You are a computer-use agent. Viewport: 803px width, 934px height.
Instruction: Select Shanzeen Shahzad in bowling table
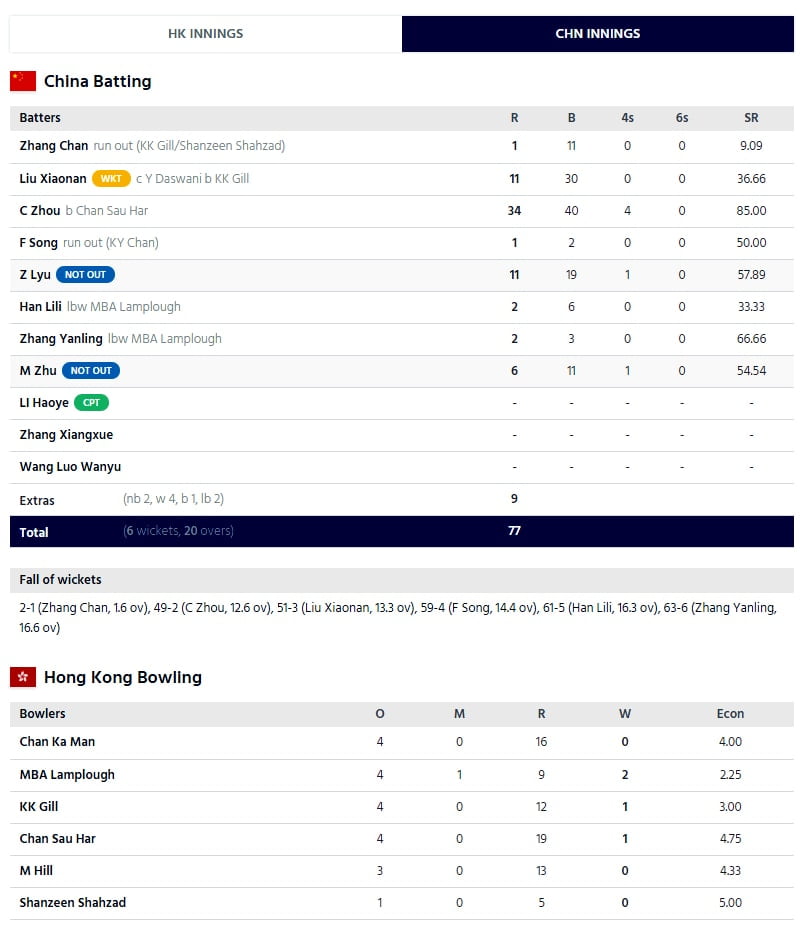tap(72, 903)
